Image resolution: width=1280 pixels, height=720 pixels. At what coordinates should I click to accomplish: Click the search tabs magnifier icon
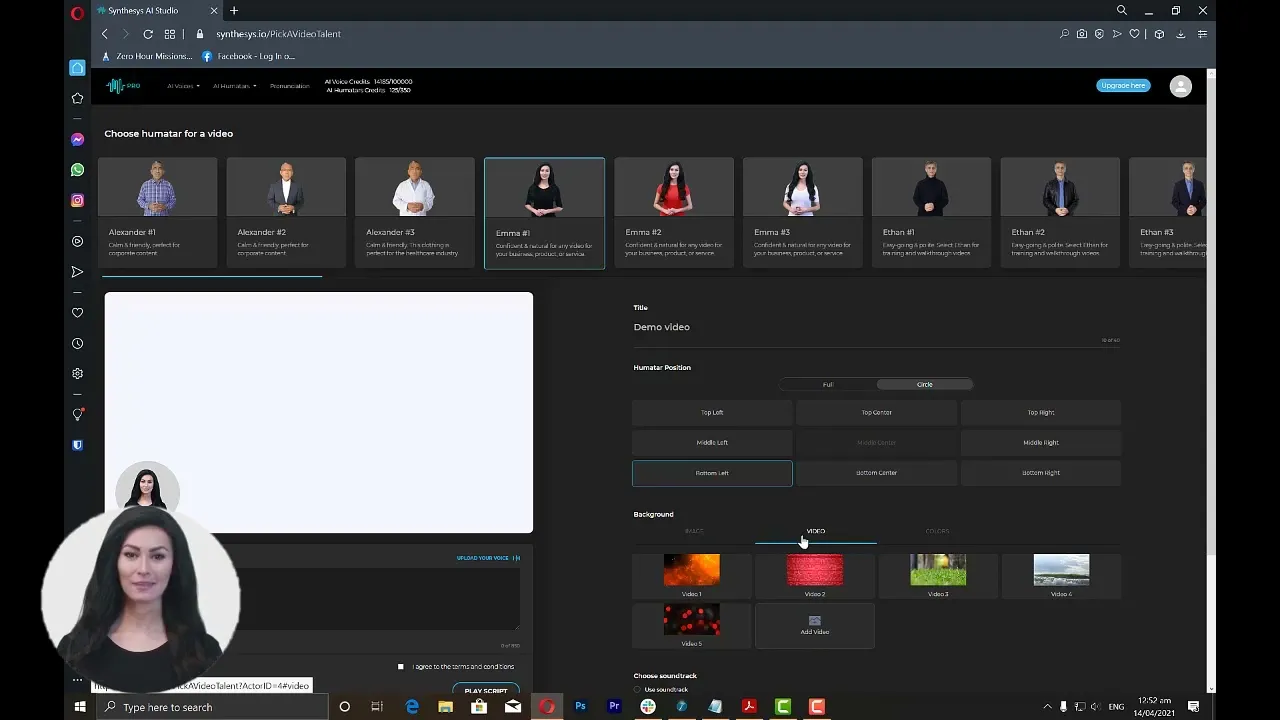click(1122, 10)
